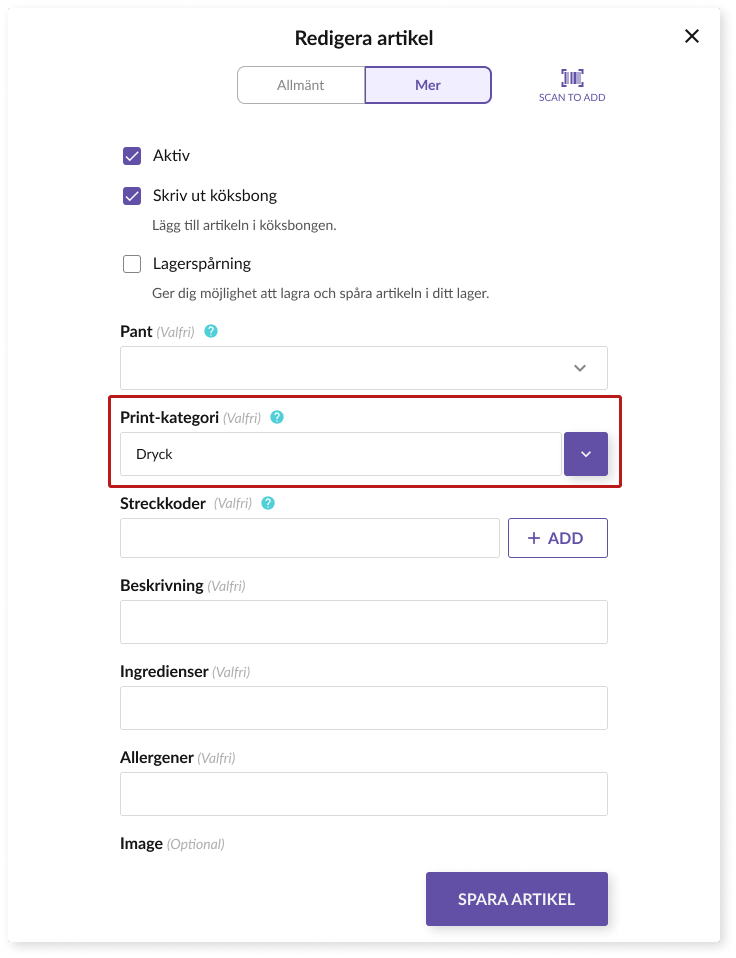Close the Redigera artikel dialog

click(691, 37)
